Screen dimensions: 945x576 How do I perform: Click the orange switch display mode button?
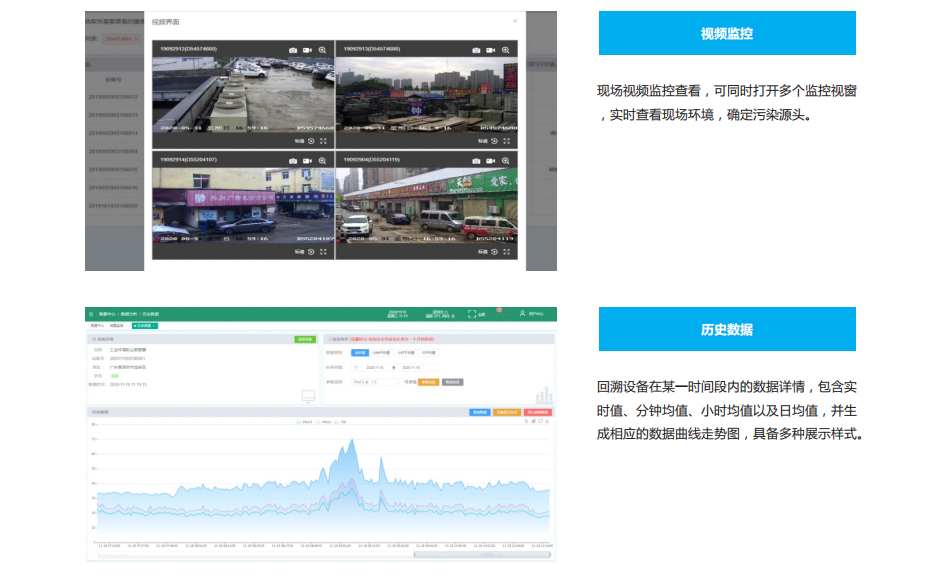[507, 412]
